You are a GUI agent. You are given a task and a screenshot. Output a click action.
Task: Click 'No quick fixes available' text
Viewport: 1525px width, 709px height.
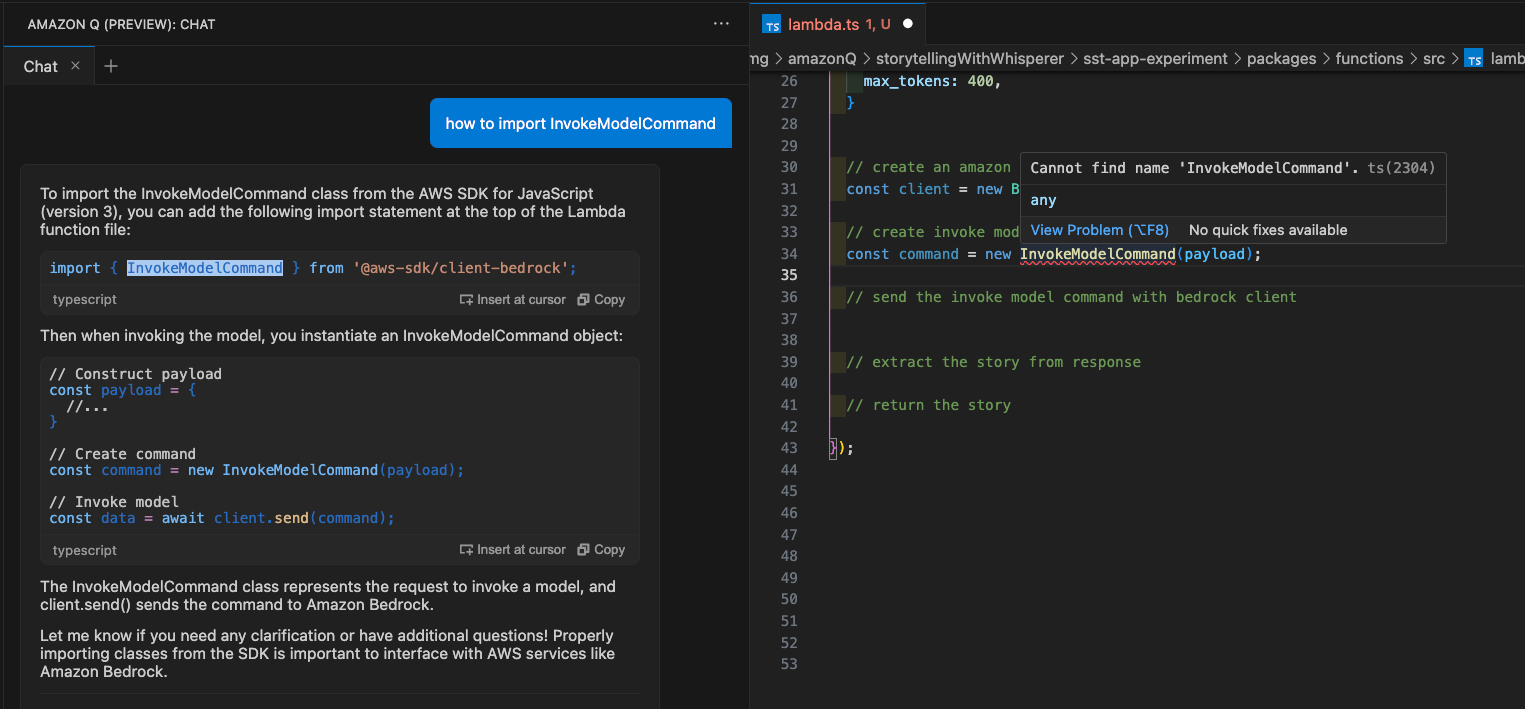pyautogui.click(x=1268, y=230)
